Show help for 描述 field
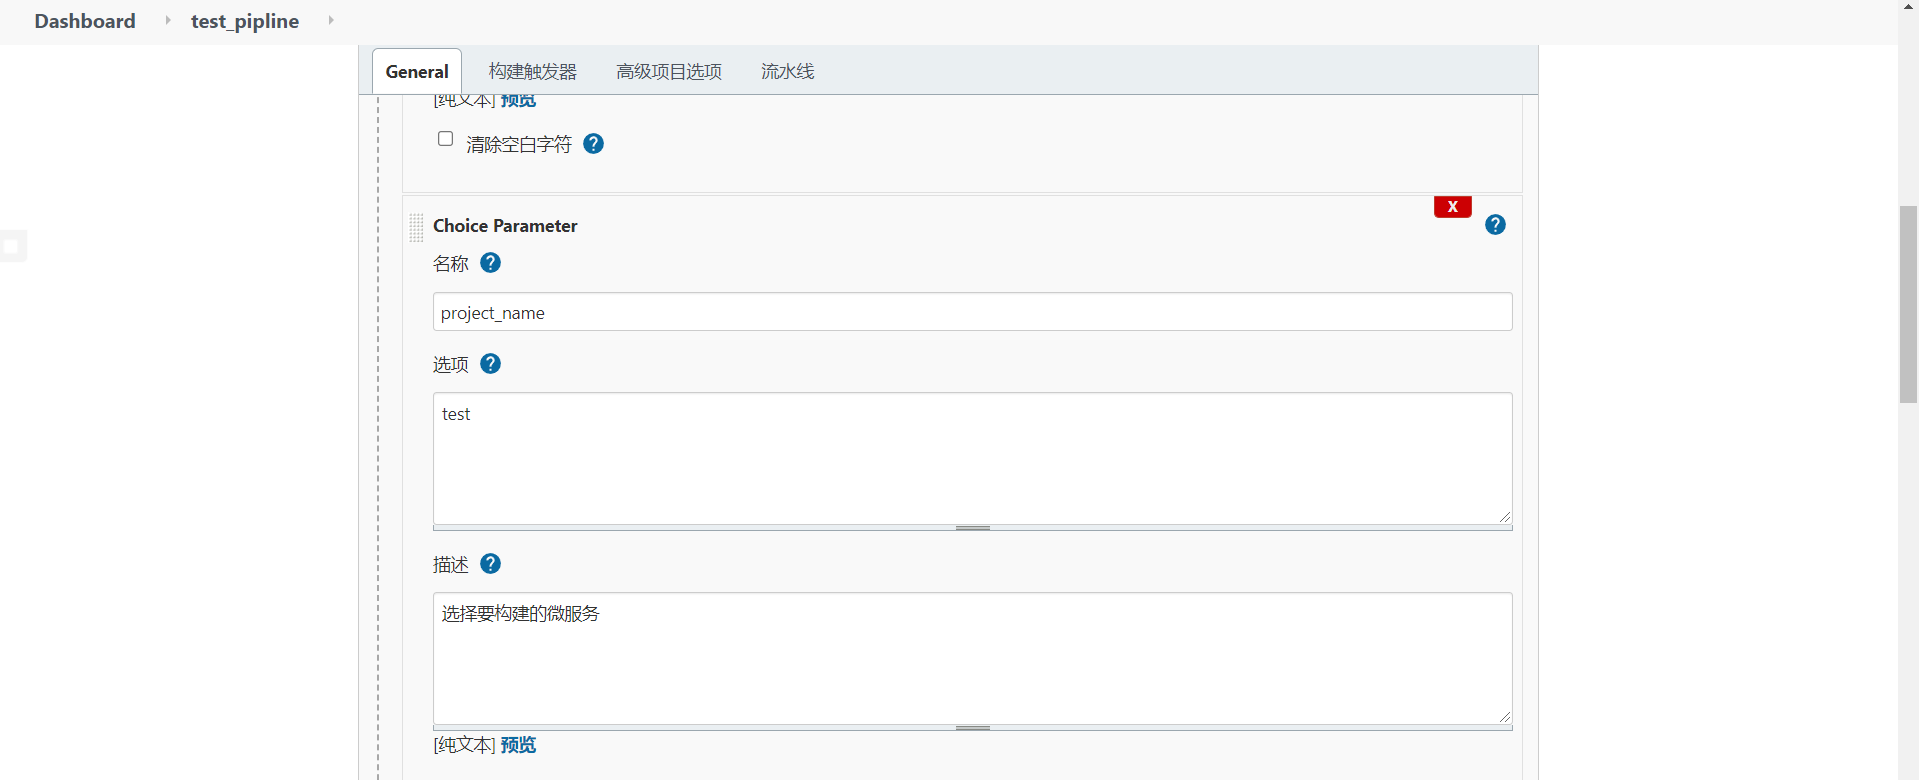 point(490,564)
